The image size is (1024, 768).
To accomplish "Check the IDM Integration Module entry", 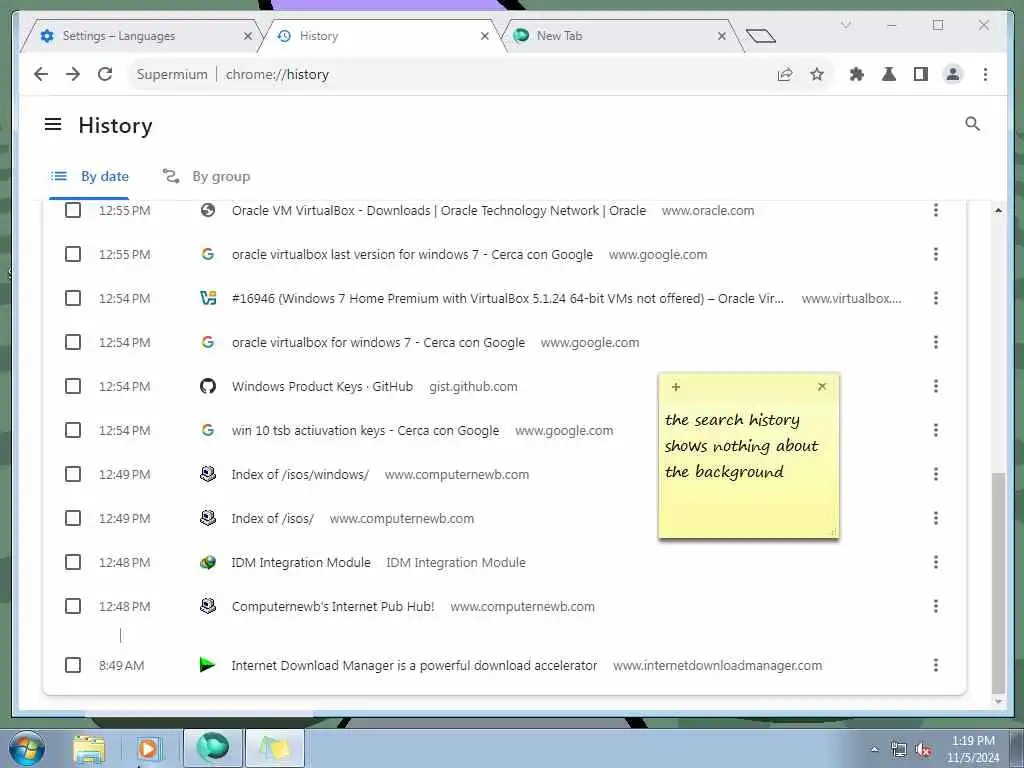I will click(73, 562).
